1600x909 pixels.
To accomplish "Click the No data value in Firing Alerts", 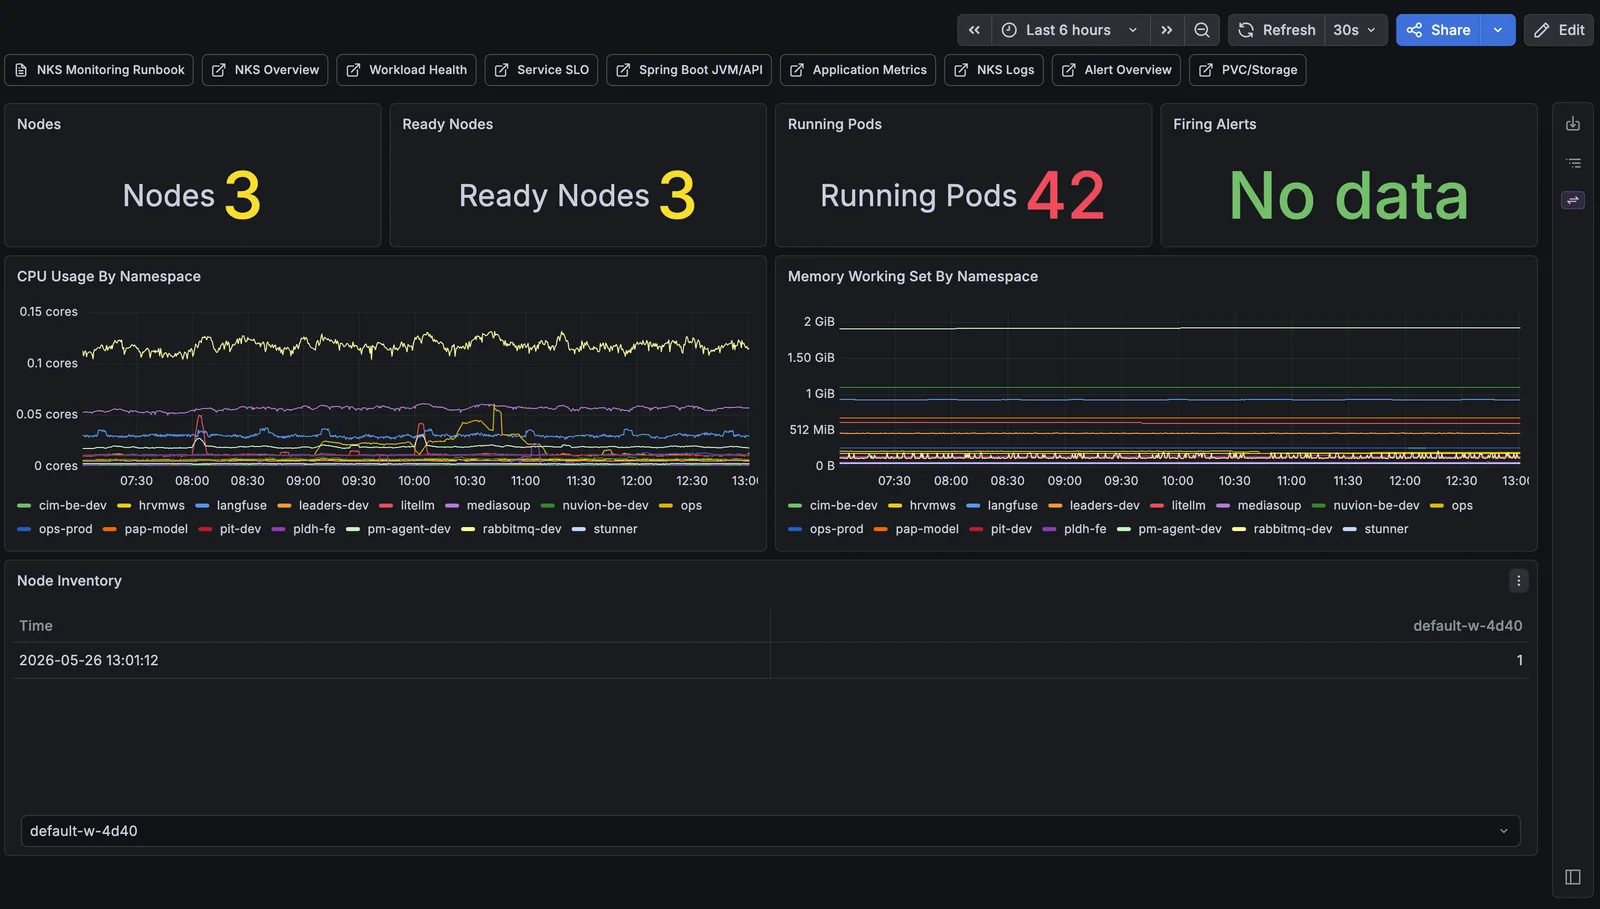I will (x=1349, y=195).
